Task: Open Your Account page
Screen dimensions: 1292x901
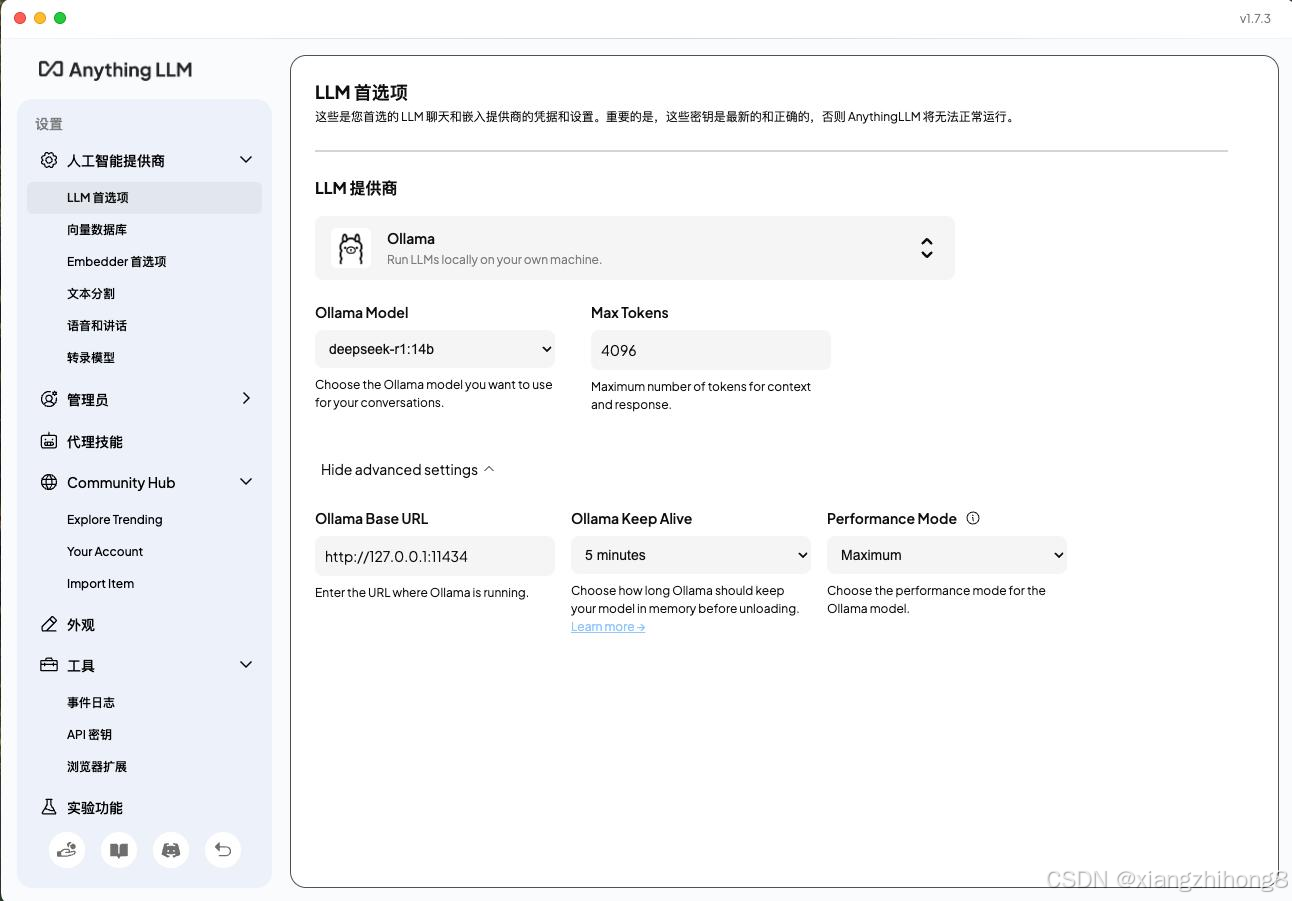Action: click(x=105, y=552)
